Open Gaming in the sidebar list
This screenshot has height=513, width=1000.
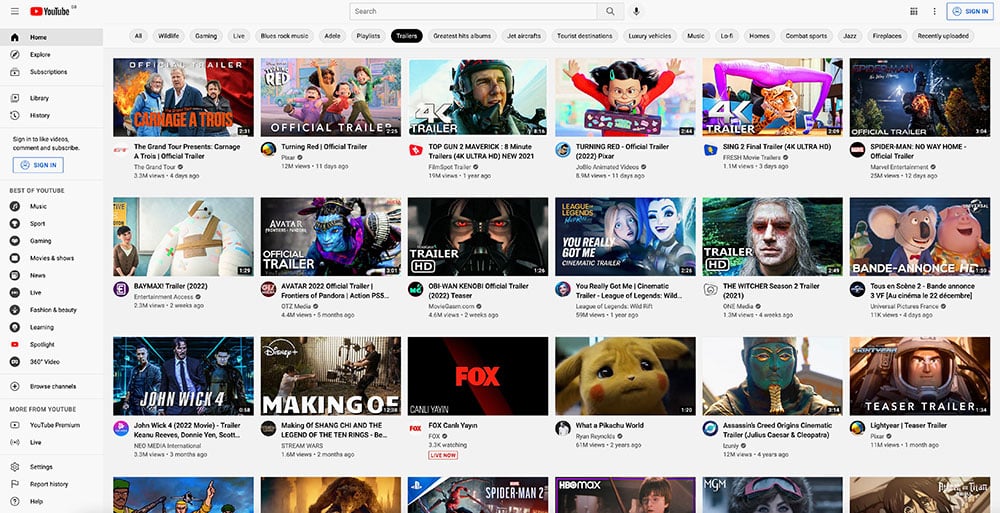tap(51, 241)
